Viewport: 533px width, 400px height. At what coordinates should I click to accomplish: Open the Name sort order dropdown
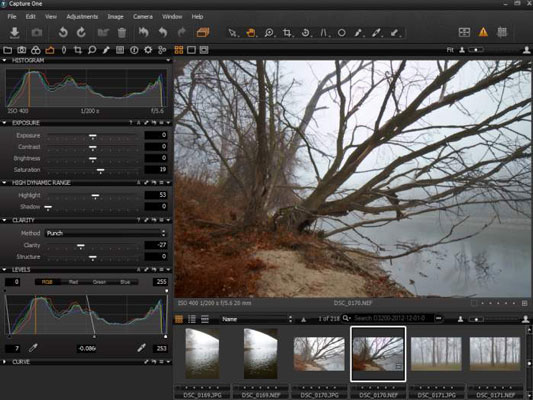click(x=257, y=319)
